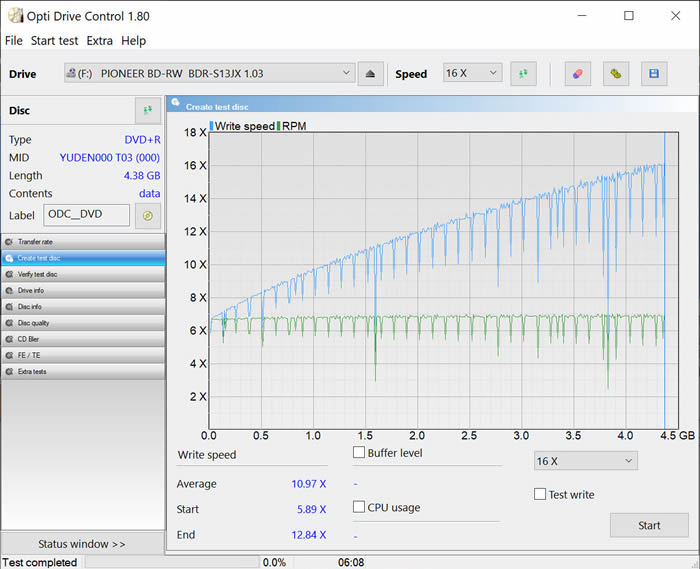Click the save floppy disk icon
This screenshot has height=569, width=700.
[654, 74]
